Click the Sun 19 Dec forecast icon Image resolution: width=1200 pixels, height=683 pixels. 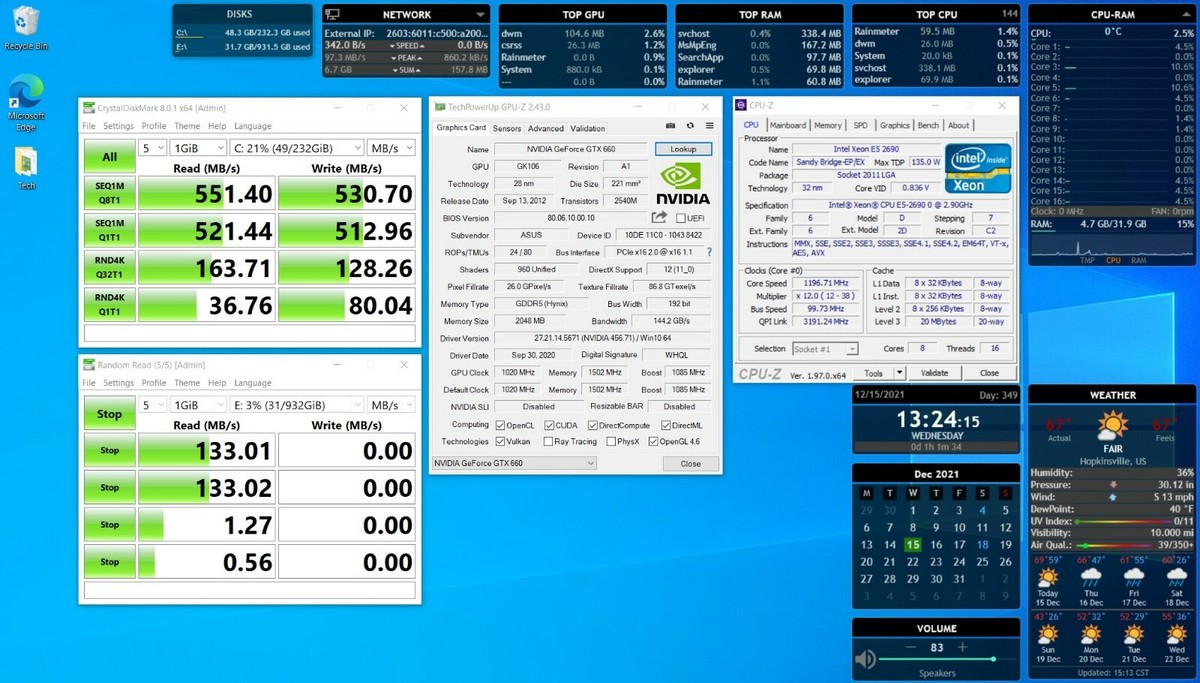pyautogui.click(x=1047, y=635)
